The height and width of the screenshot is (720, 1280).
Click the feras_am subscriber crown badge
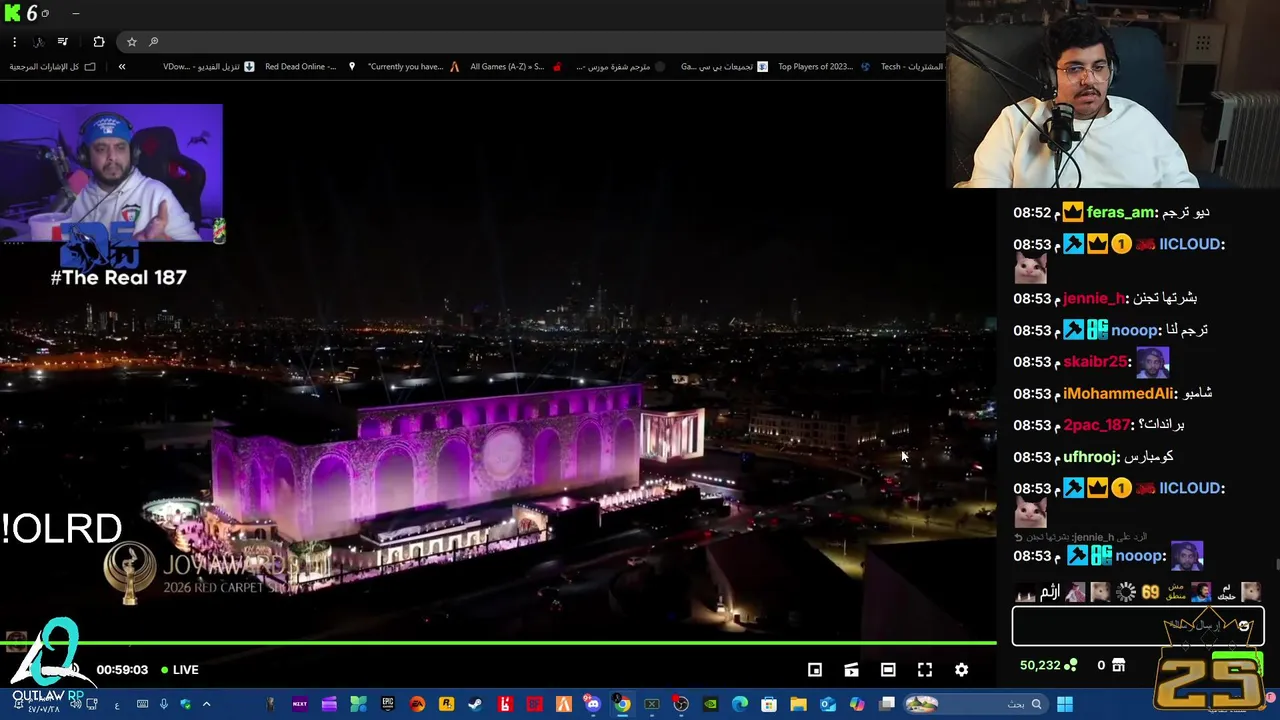pyautogui.click(x=1073, y=212)
